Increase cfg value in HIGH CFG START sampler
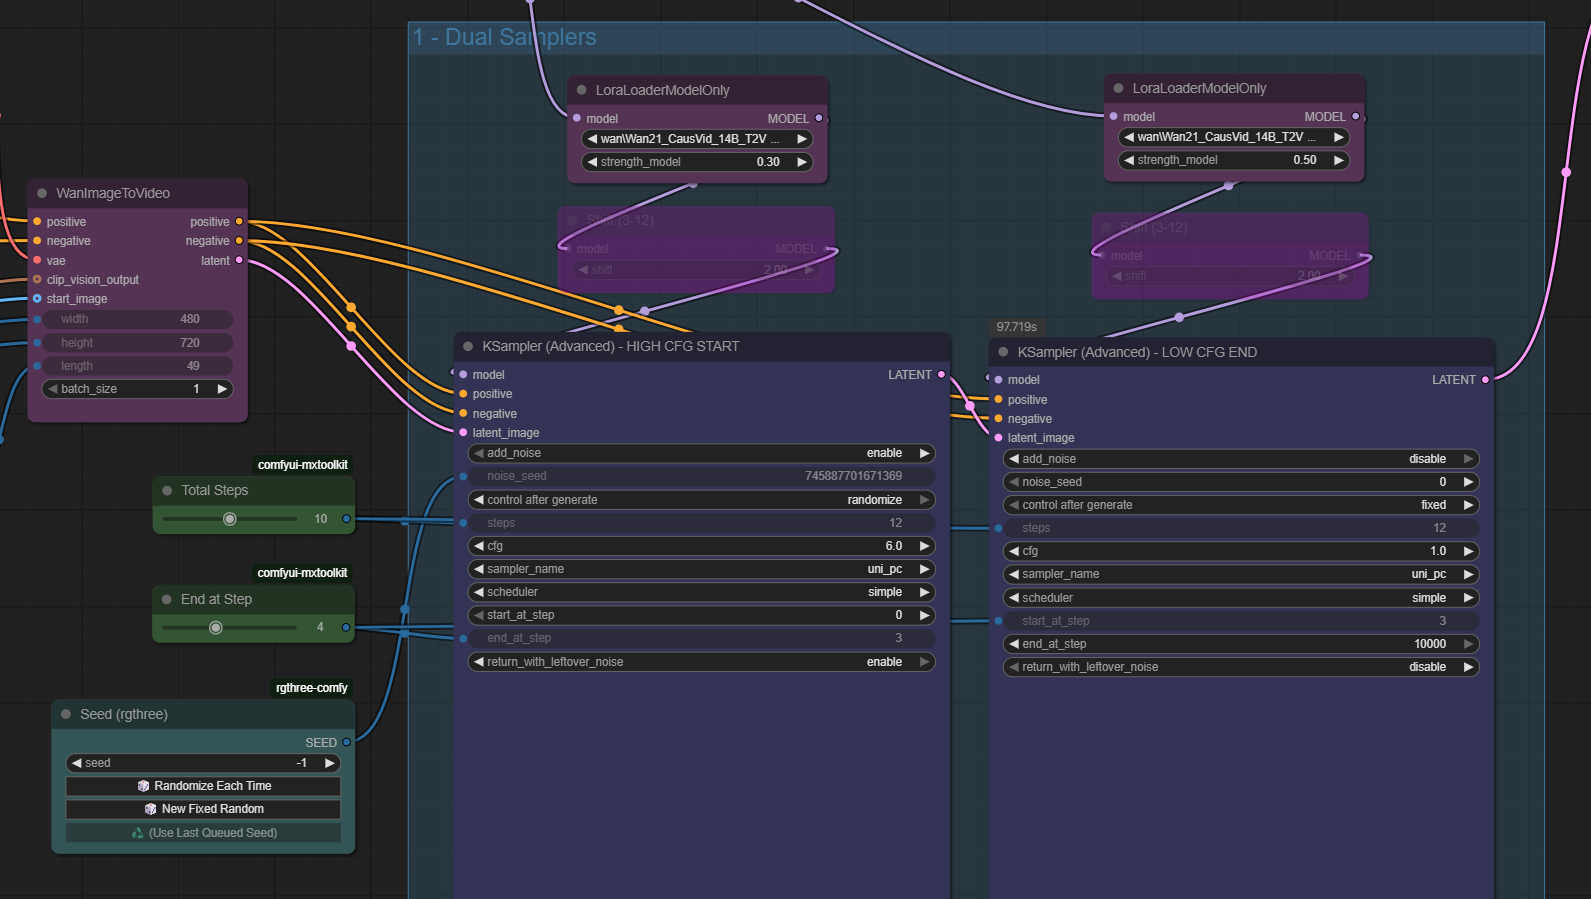This screenshot has width=1591, height=899. tap(925, 546)
